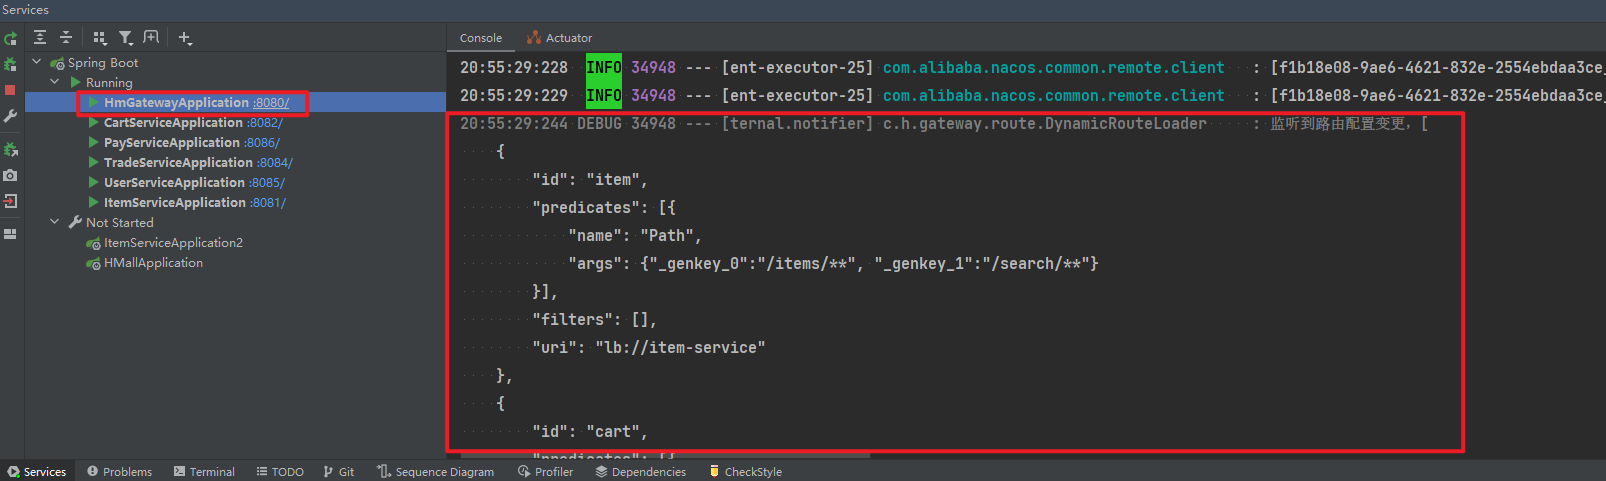Open the Filter options funnel icon
The image size is (1606, 481).
coord(125,38)
